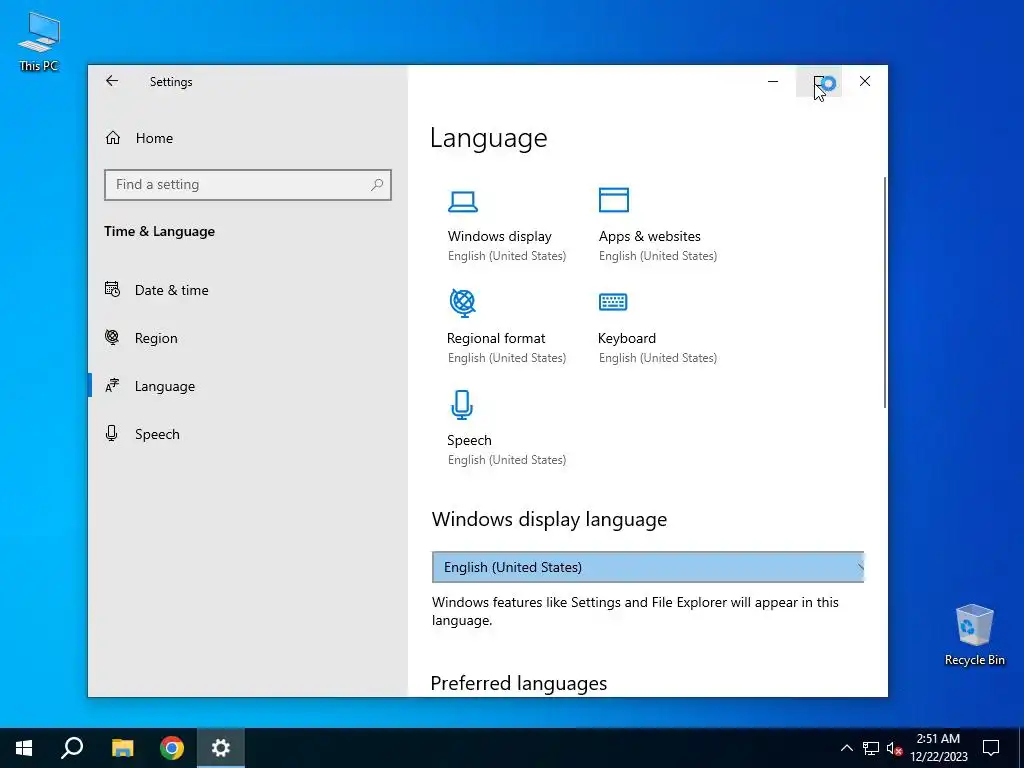Viewport: 1024px width, 768px height.
Task: Click the magnifier icon in the search box
Action: [x=377, y=185]
